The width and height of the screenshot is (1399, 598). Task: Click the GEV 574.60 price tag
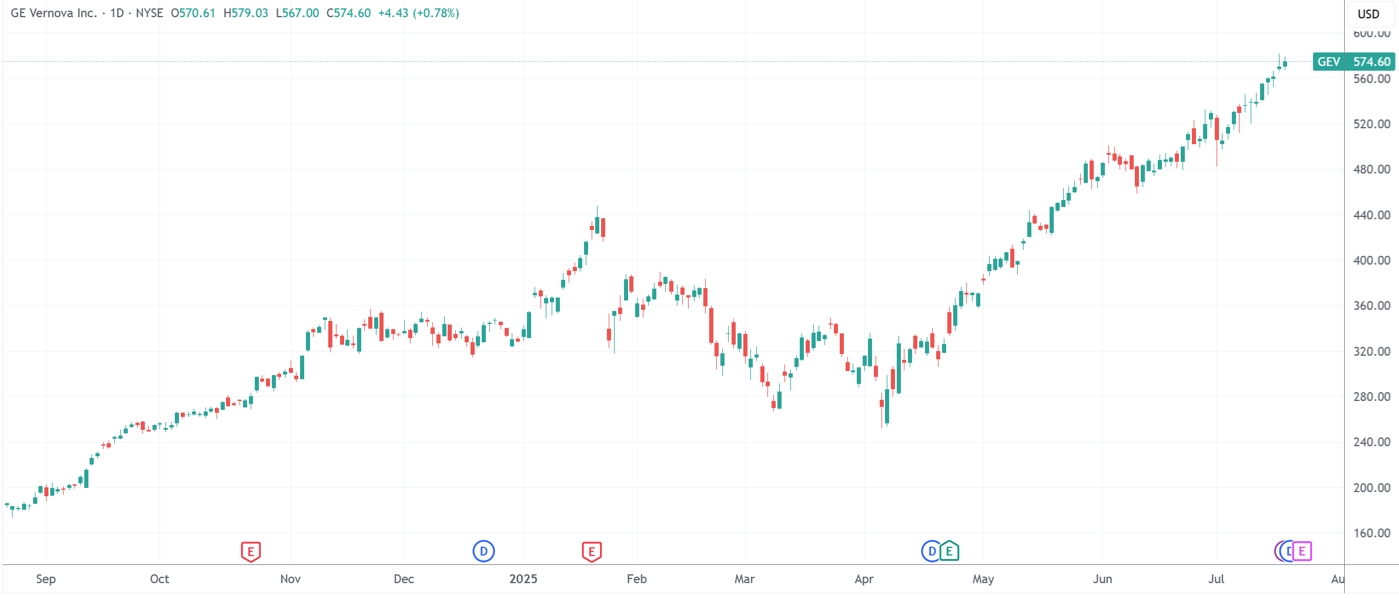point(1354,62)
